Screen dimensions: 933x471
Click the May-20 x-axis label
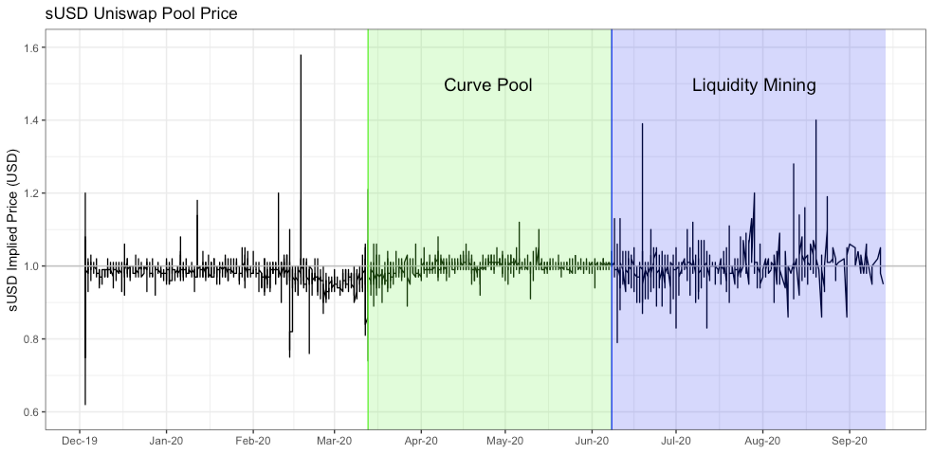click(x=505, y=441)
